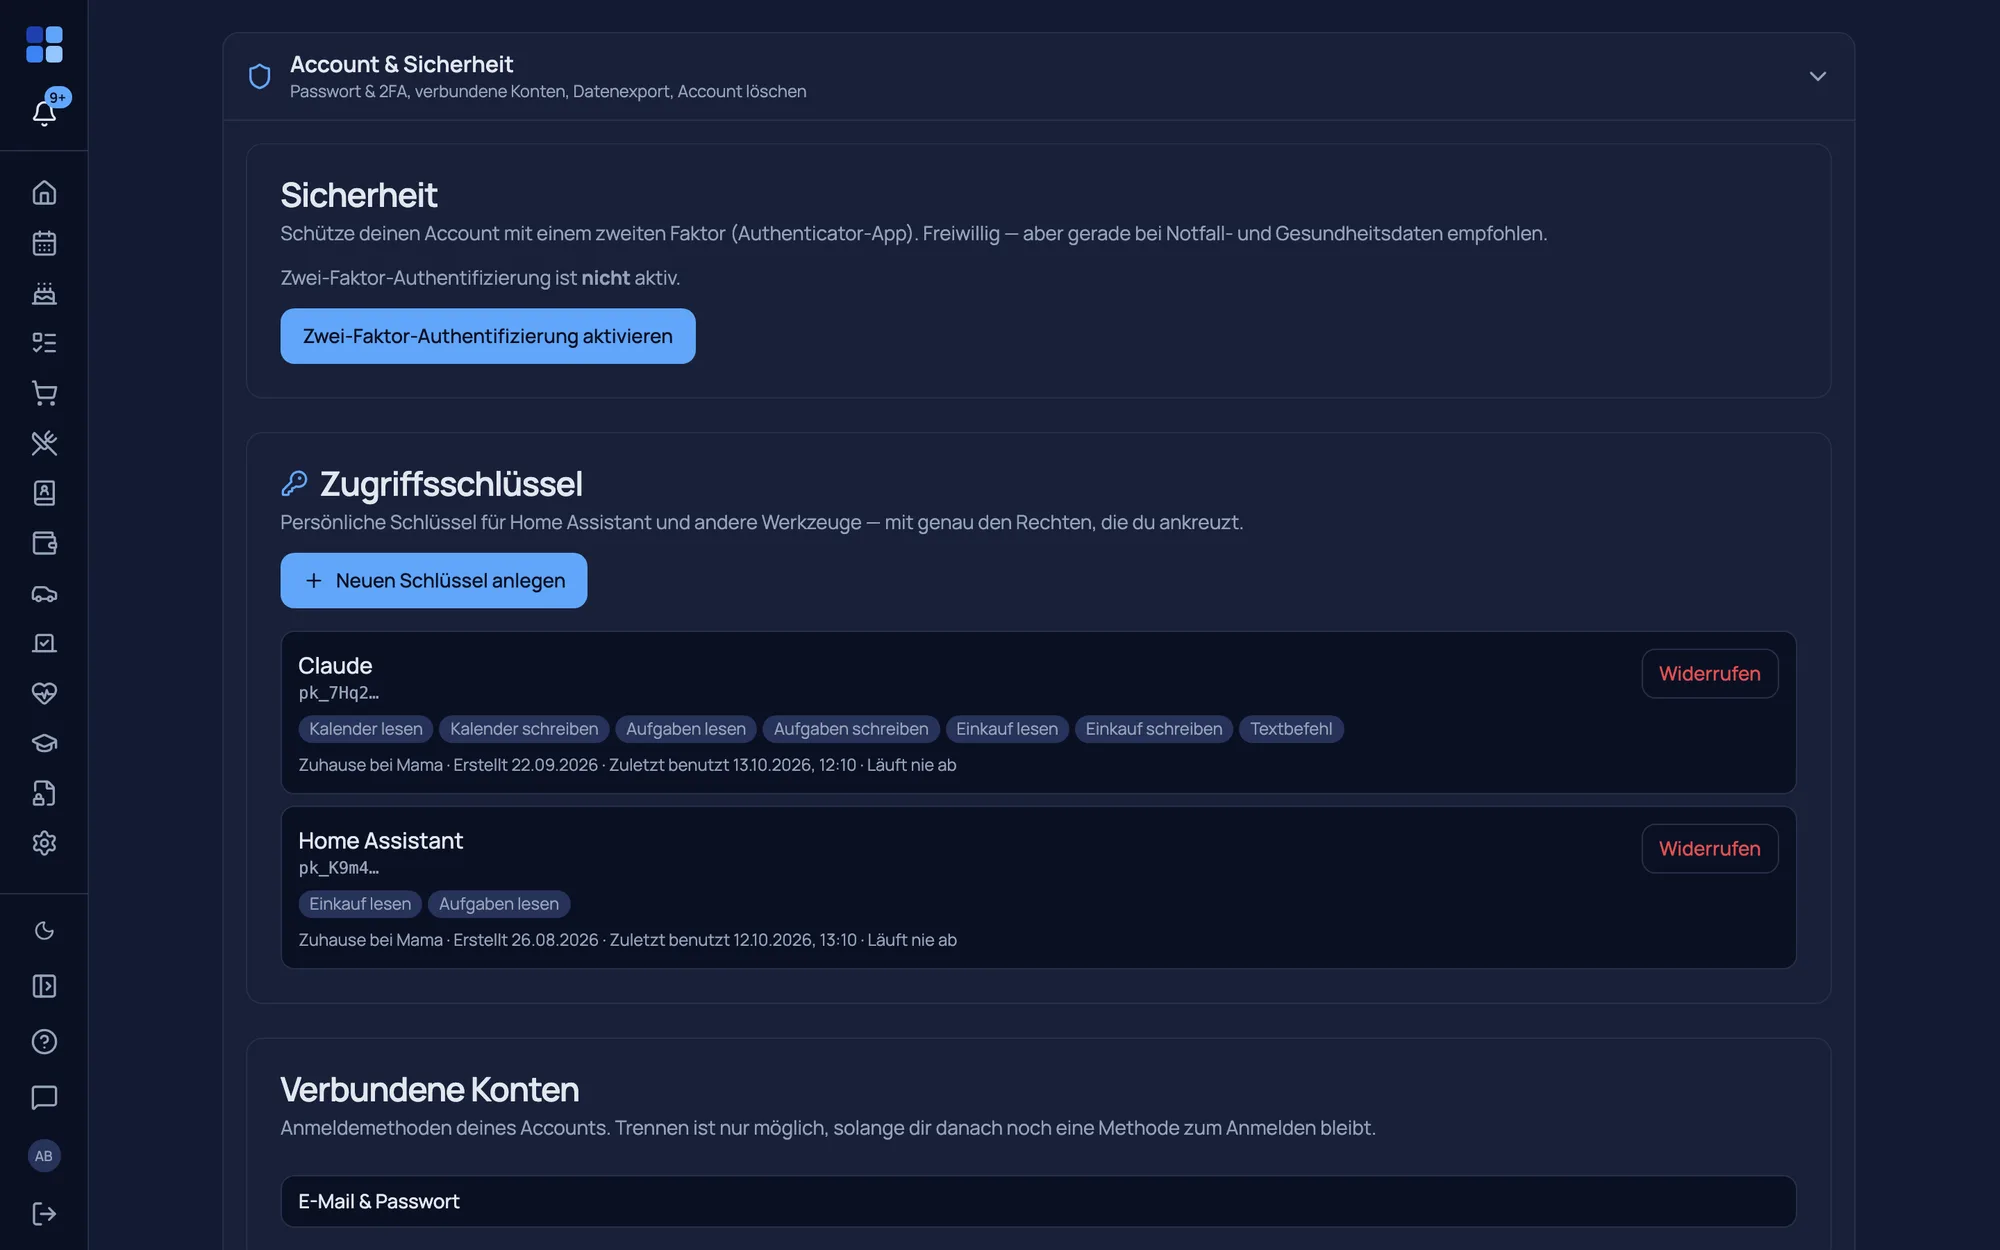Click the Verbundene Konten heading
The height and width of the screenshot is (1250, 2000).
click(x=430, y=1089)
